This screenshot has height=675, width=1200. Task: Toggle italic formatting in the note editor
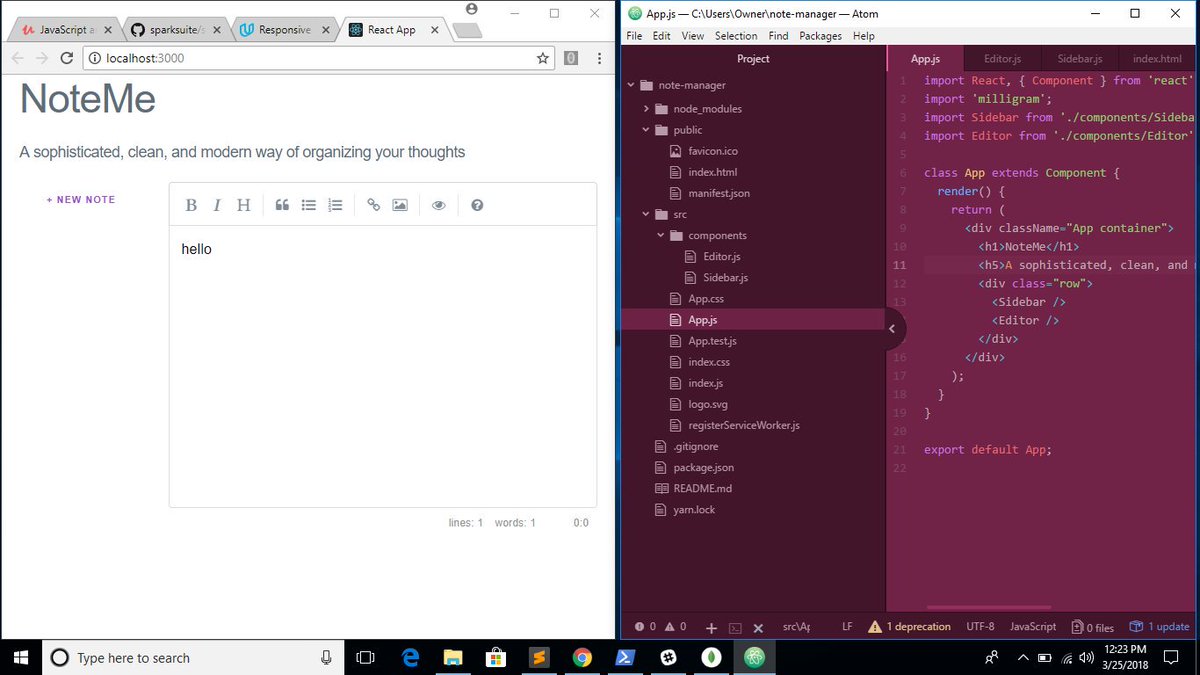click(x=217, y=205)
